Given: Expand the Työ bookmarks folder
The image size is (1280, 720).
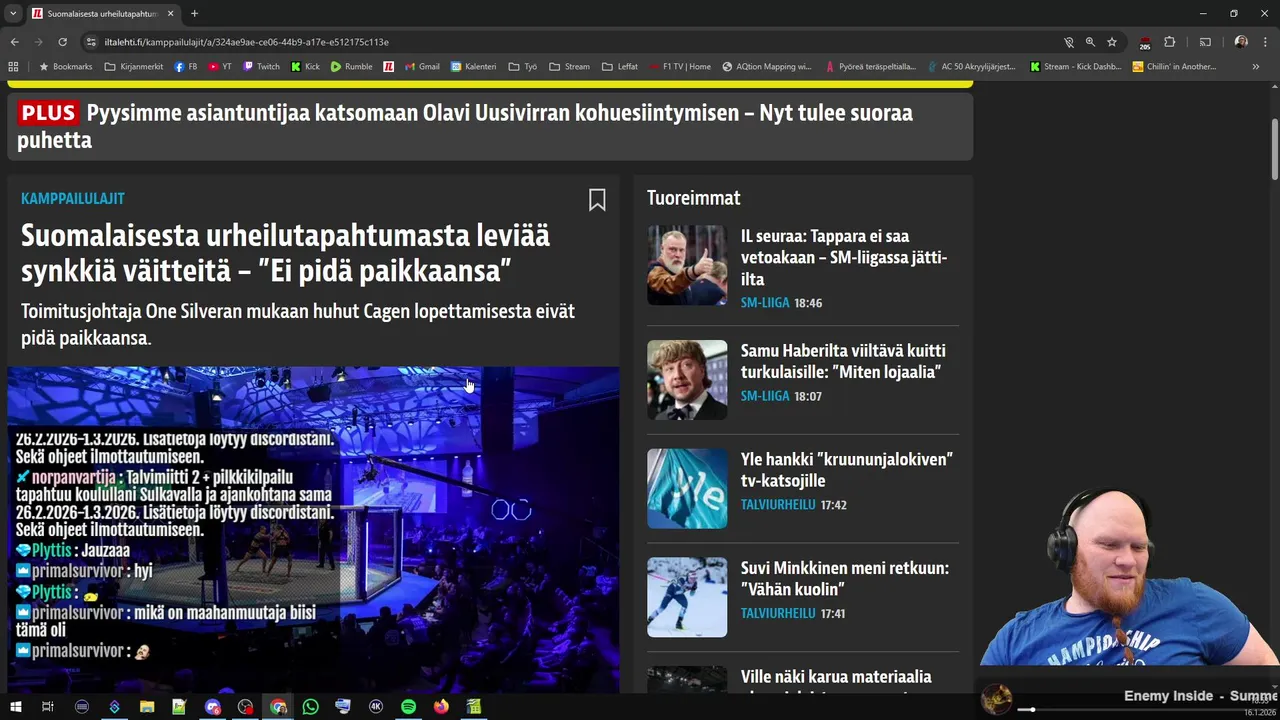Looking at the screenshot, I should coord(522,67).
